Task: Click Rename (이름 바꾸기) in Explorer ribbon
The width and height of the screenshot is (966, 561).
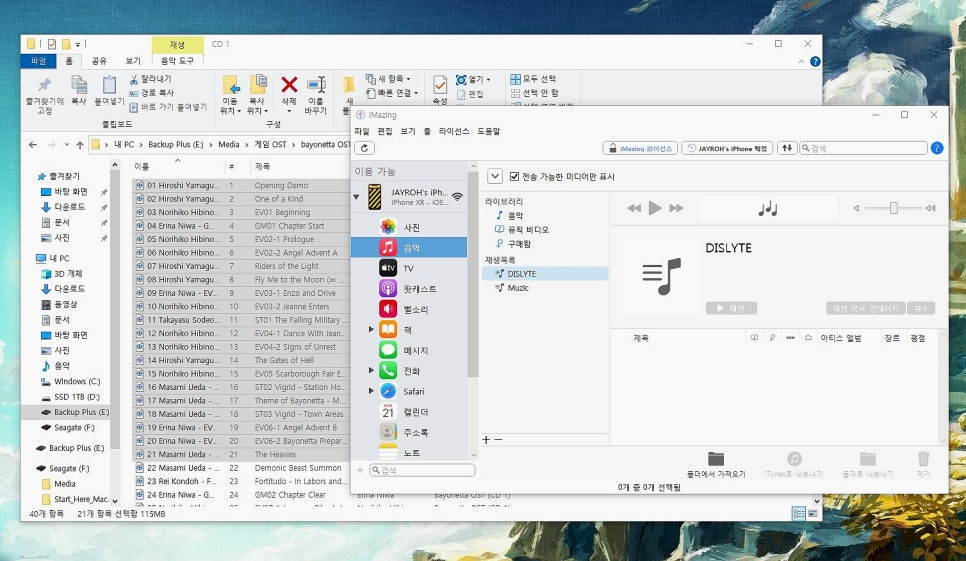Action: (x=315, y=94)
